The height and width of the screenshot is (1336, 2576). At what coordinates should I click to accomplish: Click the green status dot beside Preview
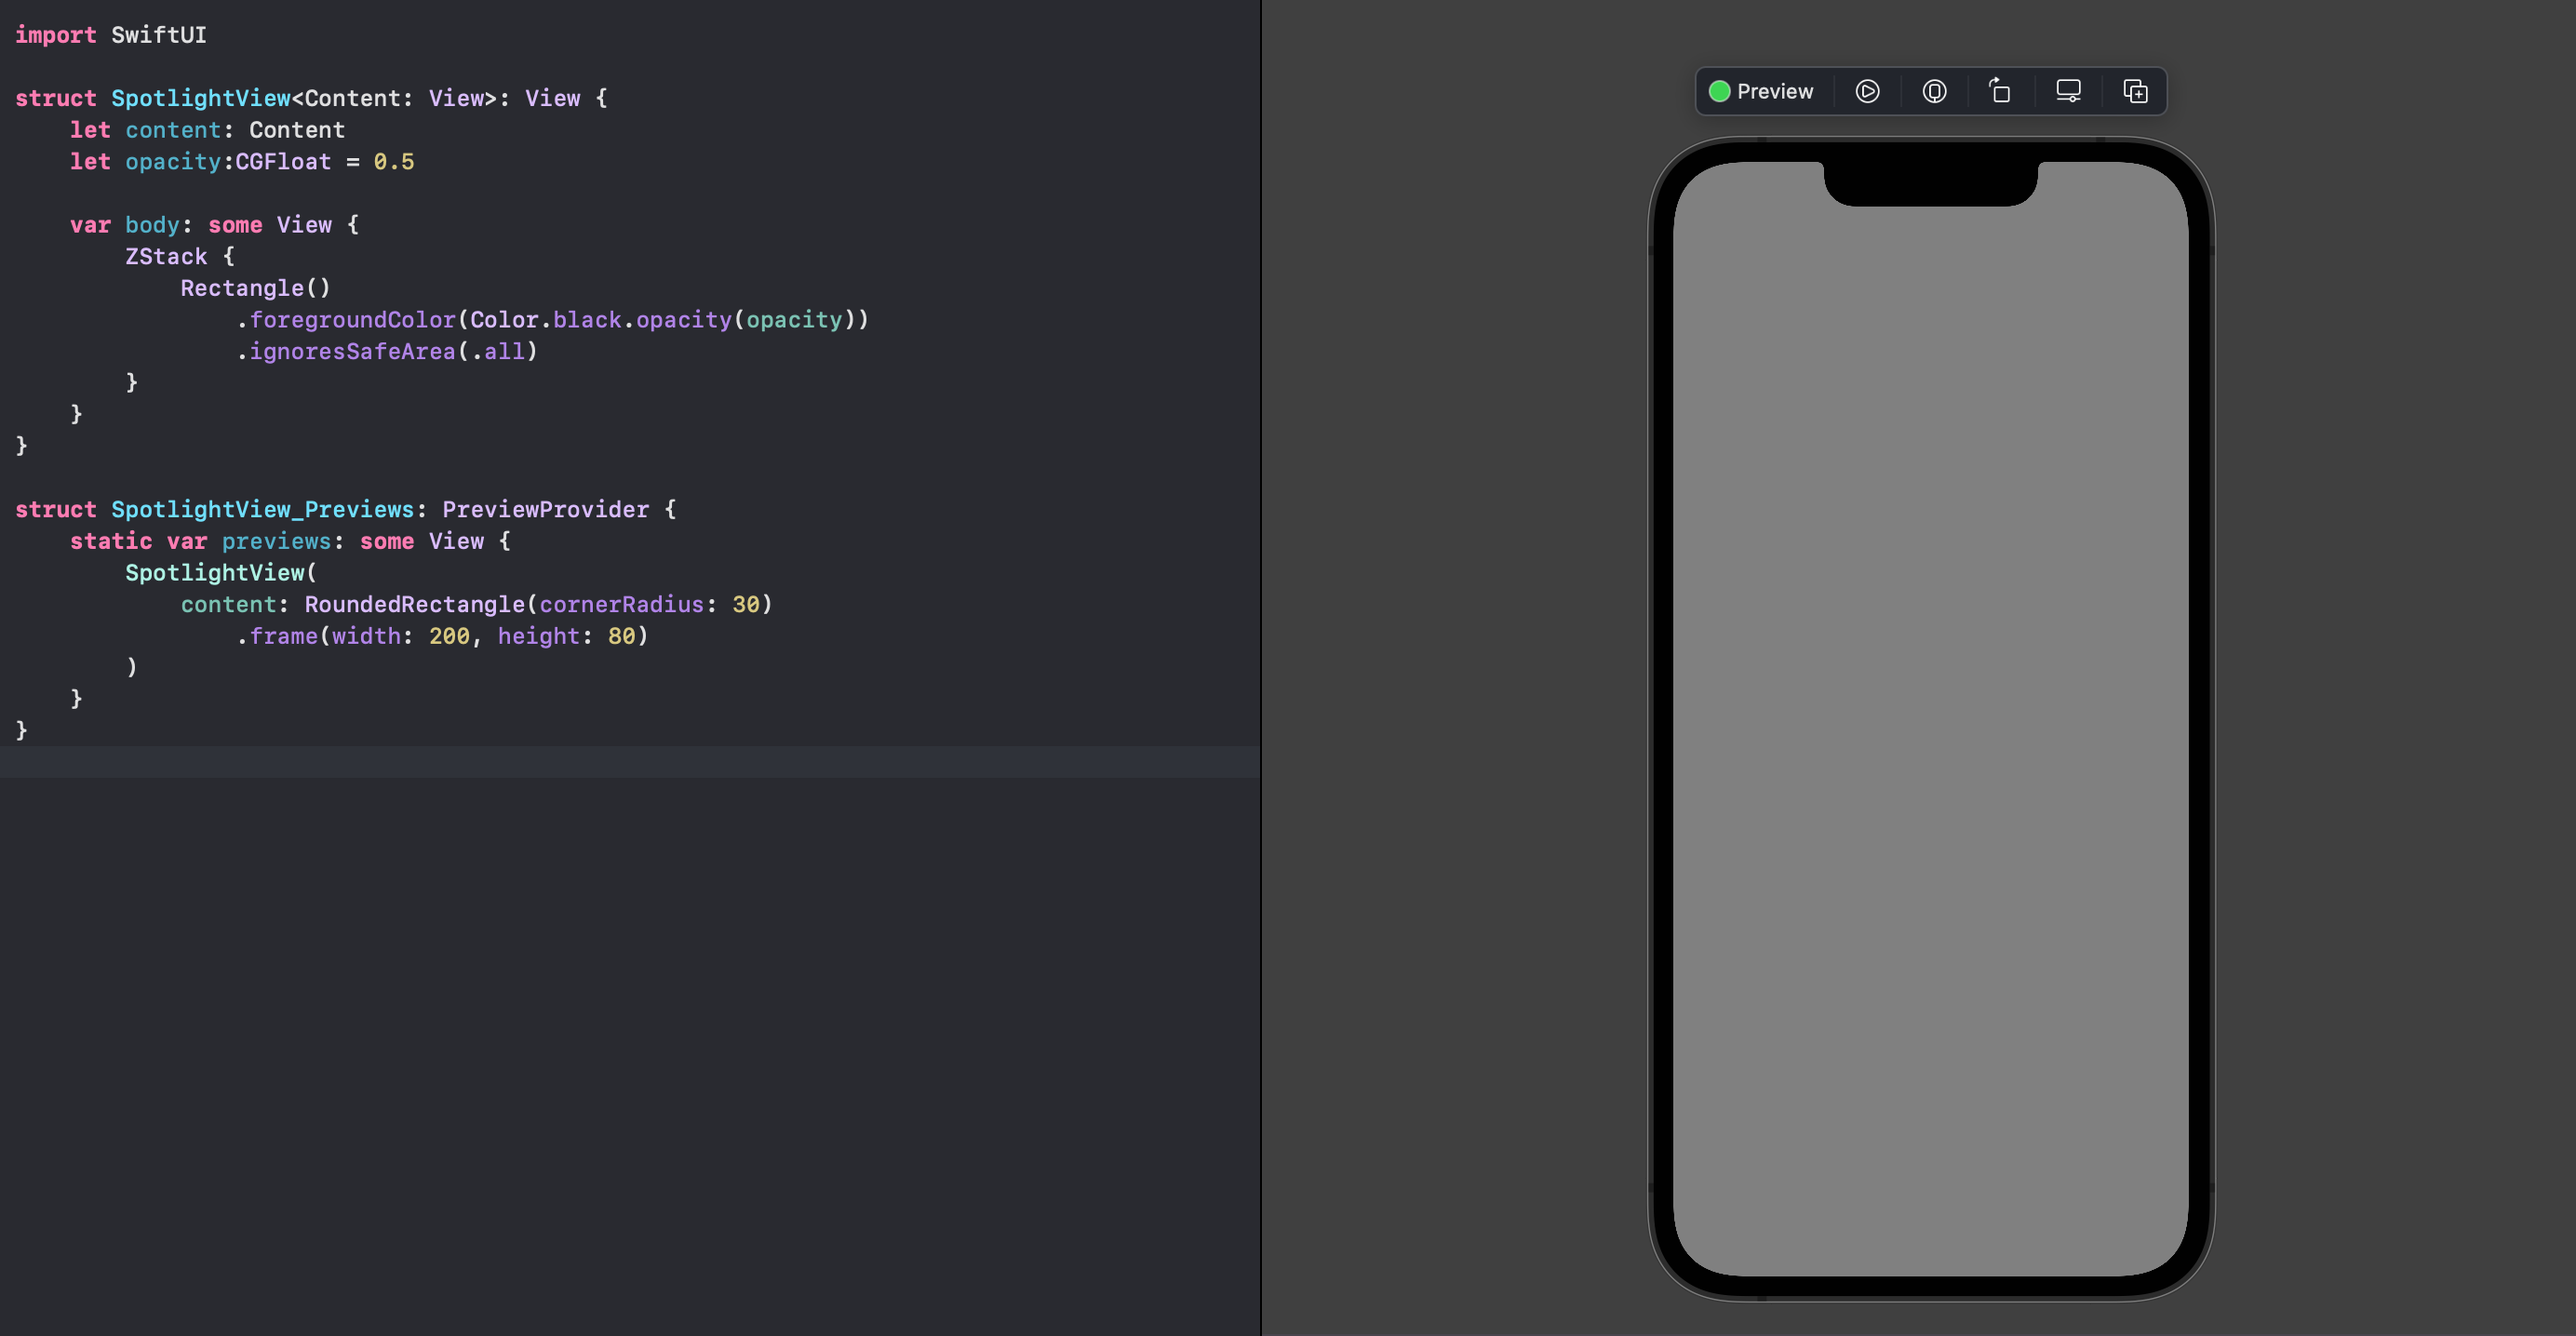click(1719, 91)
